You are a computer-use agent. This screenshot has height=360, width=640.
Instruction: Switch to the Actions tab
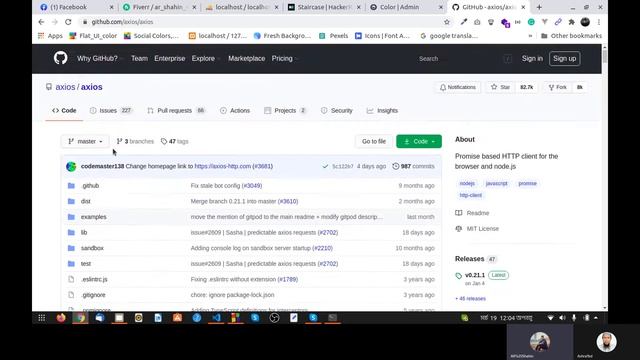point(235,111)
